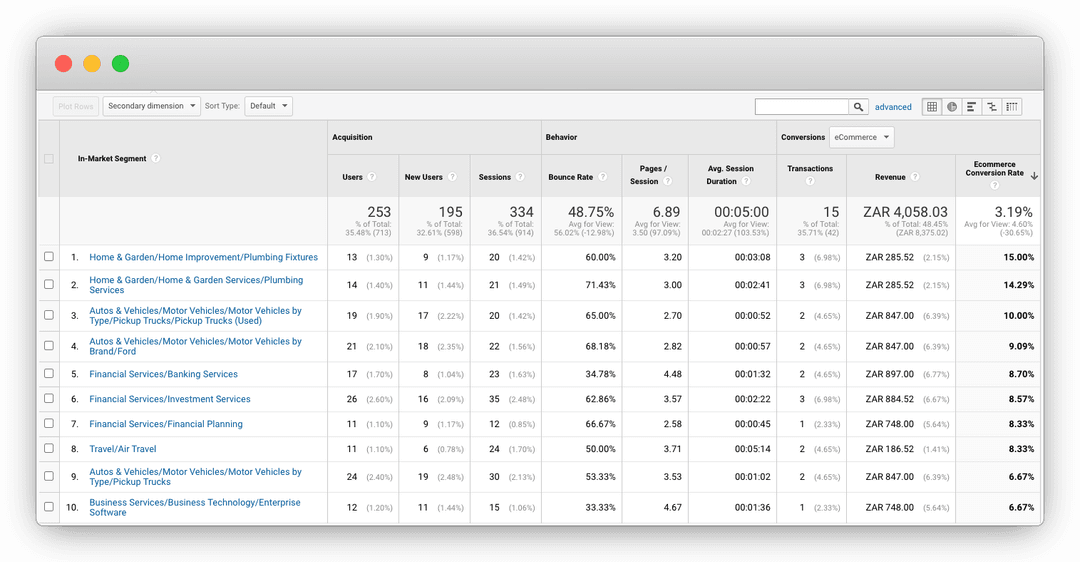Maximize the window with the green button
Screen dimensions: 1080x562
(x=121, y=63)
